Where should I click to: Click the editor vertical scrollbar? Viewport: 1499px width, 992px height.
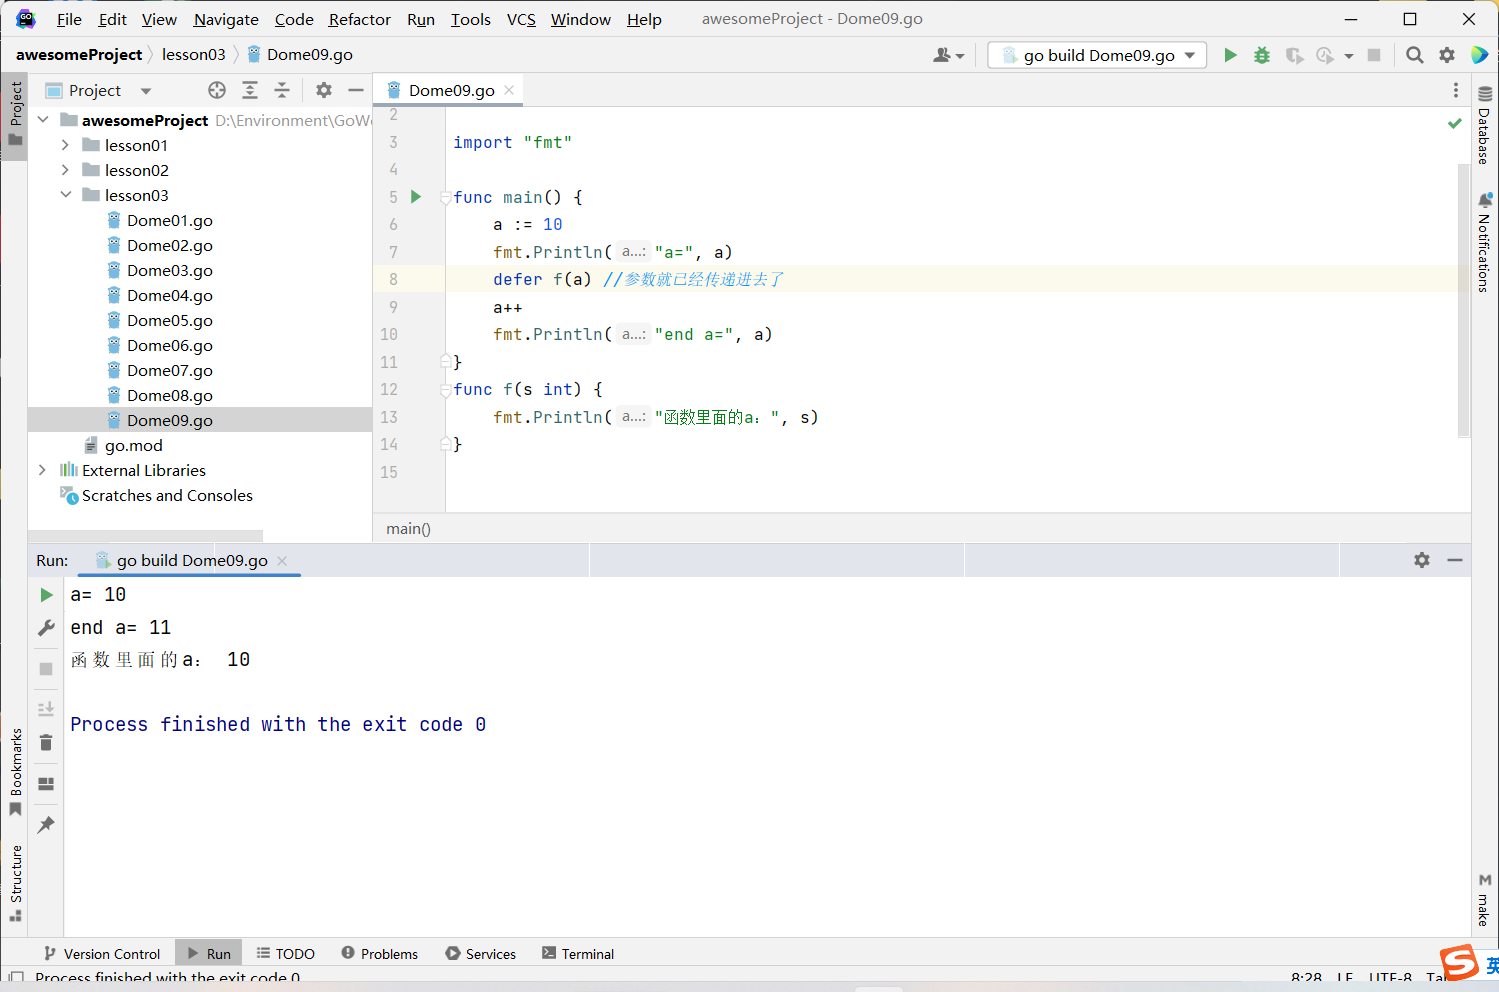(x=1463, y=300)
